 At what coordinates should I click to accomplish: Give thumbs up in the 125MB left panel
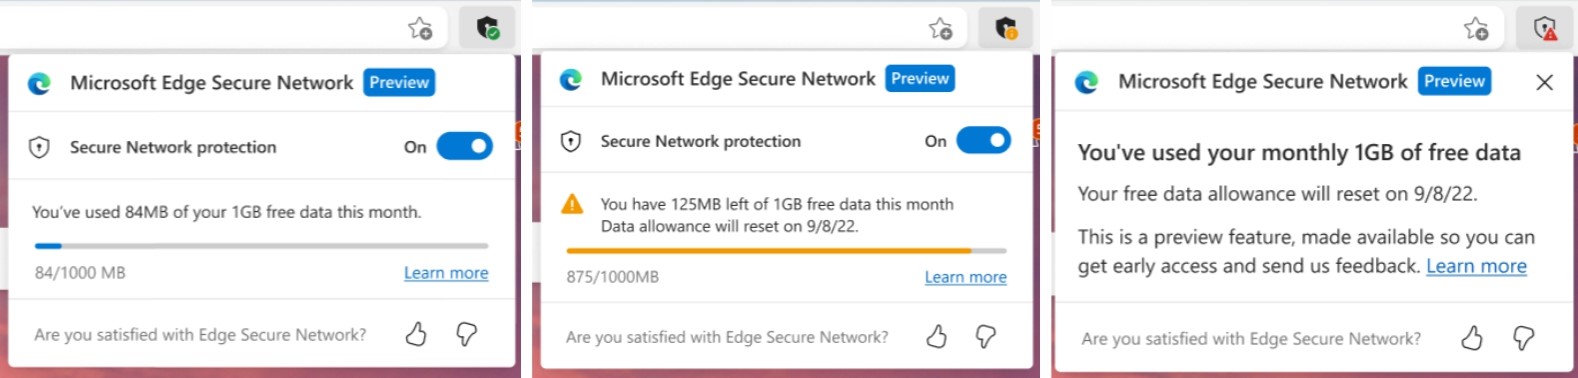coord(936,337)
